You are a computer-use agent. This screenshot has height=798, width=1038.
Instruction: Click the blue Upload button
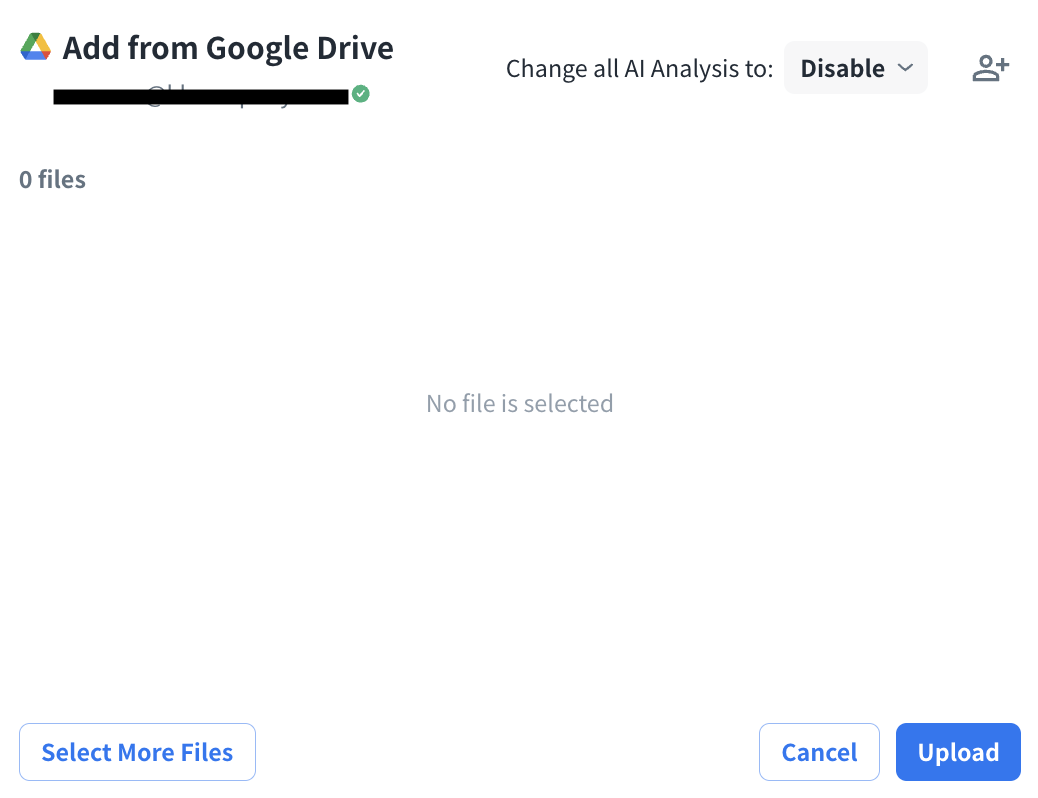coord(958,752)
